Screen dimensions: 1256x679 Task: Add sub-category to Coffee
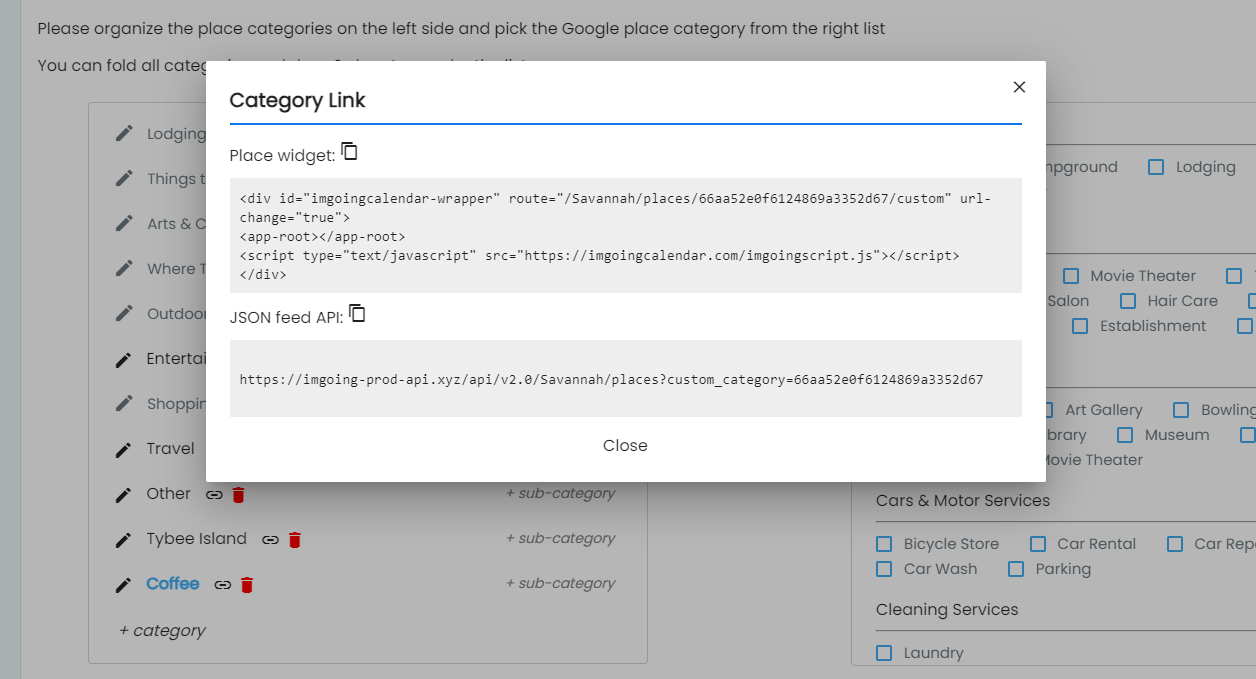pos(560,583)
